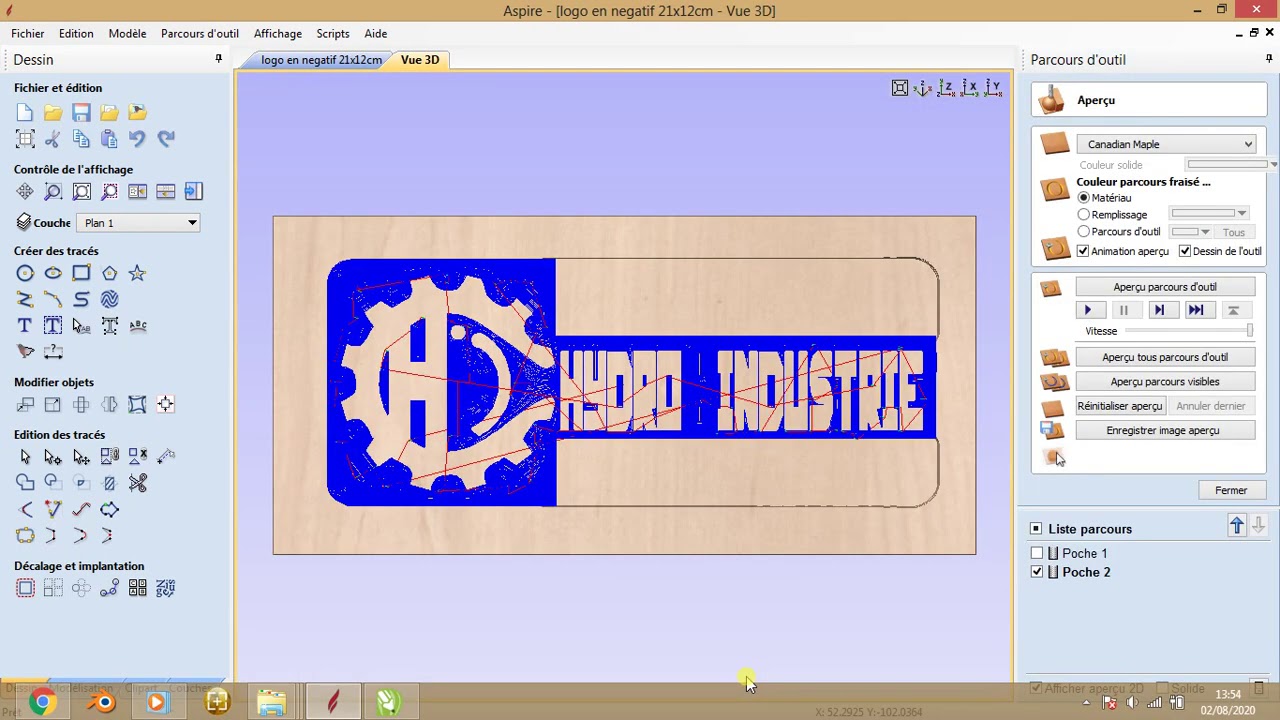The height and width of the screenshot is (720, 1280).
Task: Select the Remplissage radio option
Action: [x=1083, y=215]
